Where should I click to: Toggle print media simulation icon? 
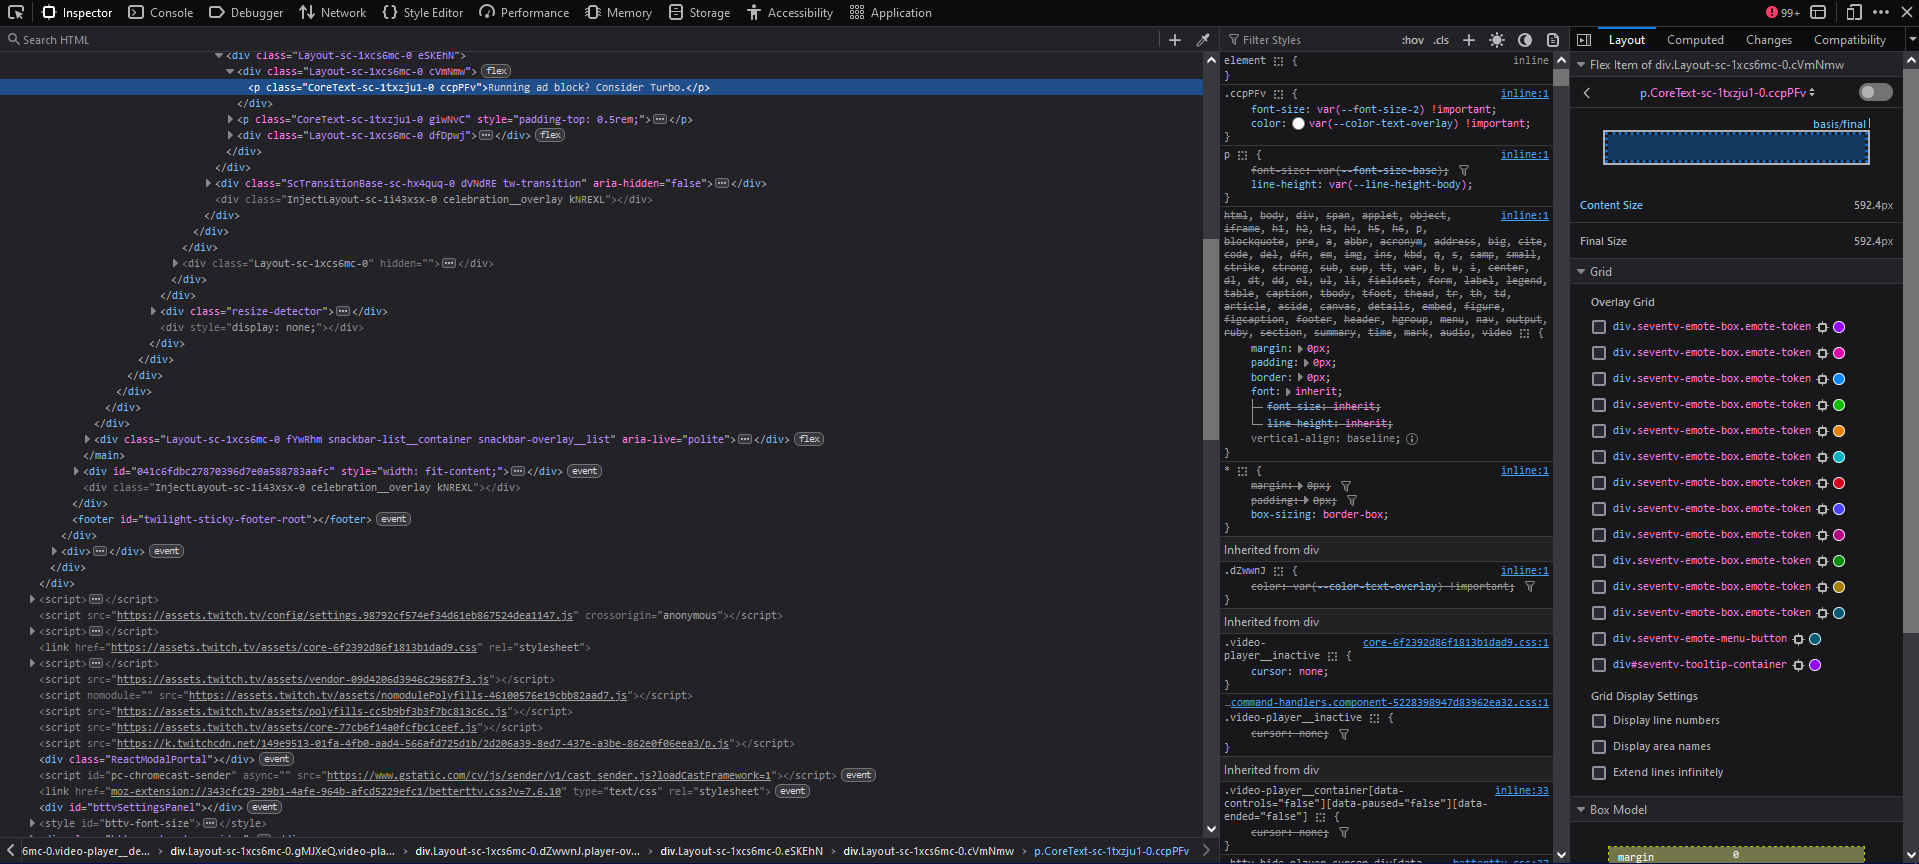(x=1552, y=40)
